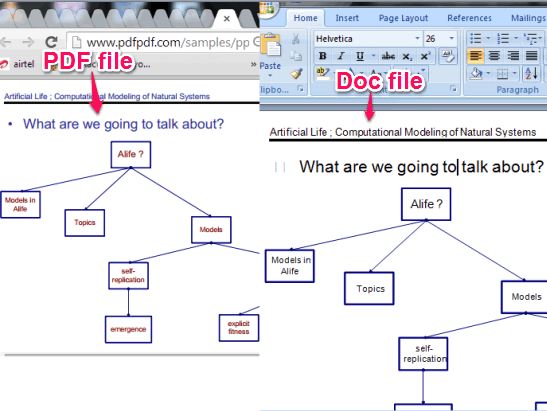
Task: Click the Numbering list icon
Action: [x=503, y=38]
